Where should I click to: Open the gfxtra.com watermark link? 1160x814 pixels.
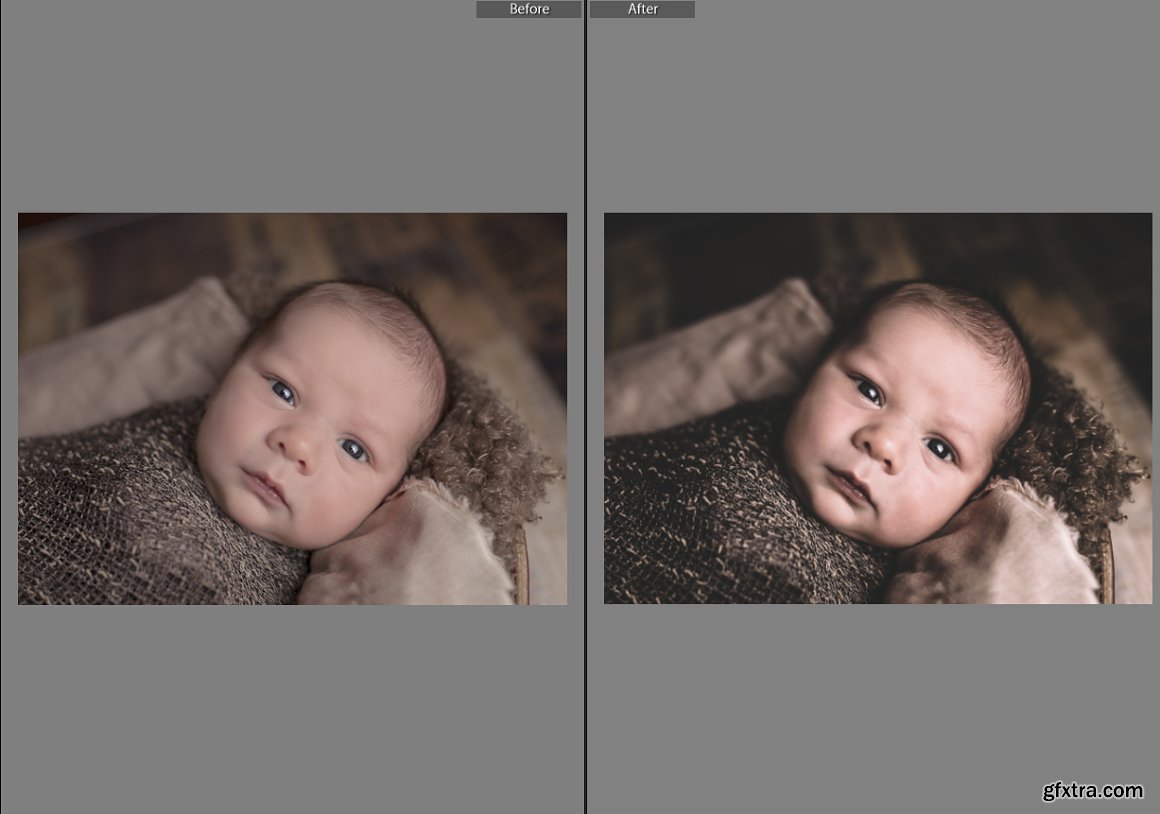point(1092,790)
